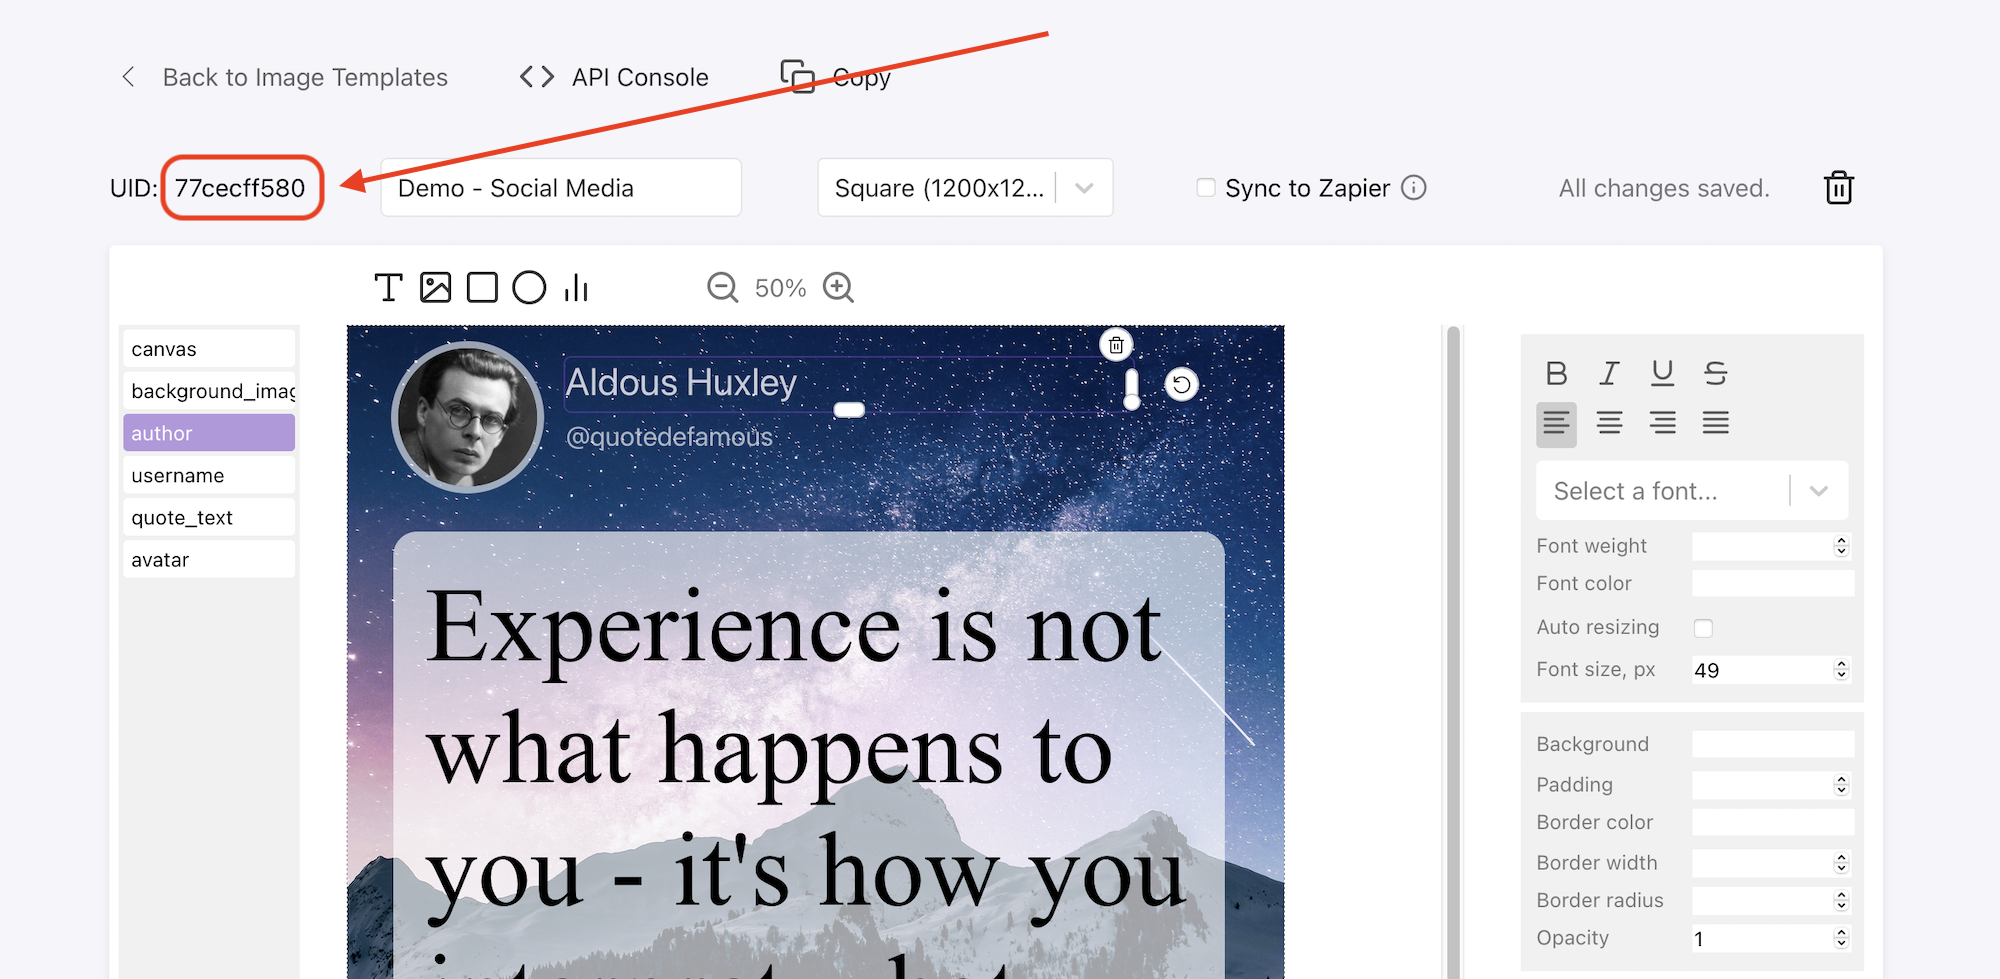Select the Circle shape tool
The height and width of the screenshot is (979, 2000).
click(528, 287)
